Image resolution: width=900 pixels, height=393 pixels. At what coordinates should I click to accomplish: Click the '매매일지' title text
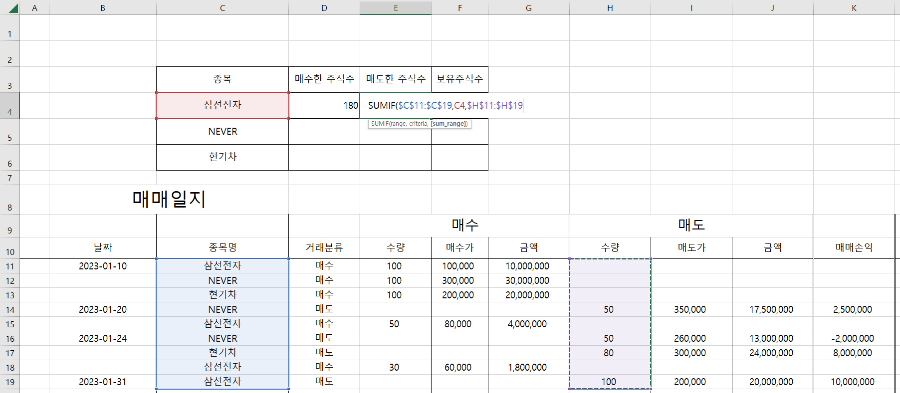[x=168, y=199]
